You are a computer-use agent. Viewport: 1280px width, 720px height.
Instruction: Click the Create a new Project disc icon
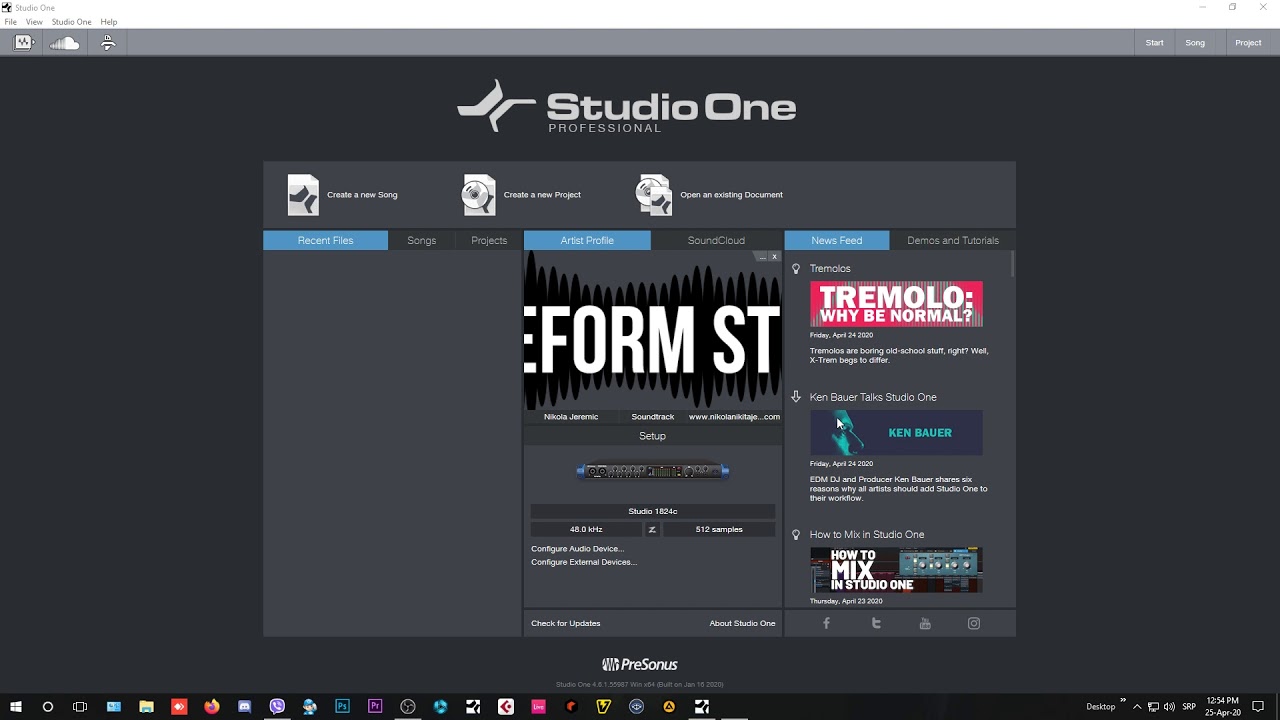click(478, 195)
